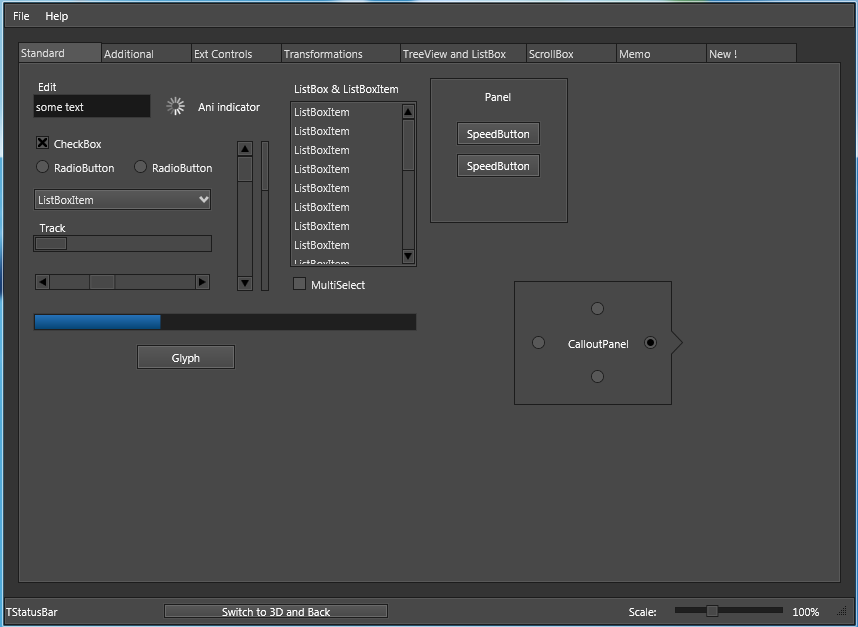Image resolution: width=858 pixels, height=627 pixels.
Task: Click the horizontal scrollbar left arrow
Action: pos(42,282)
